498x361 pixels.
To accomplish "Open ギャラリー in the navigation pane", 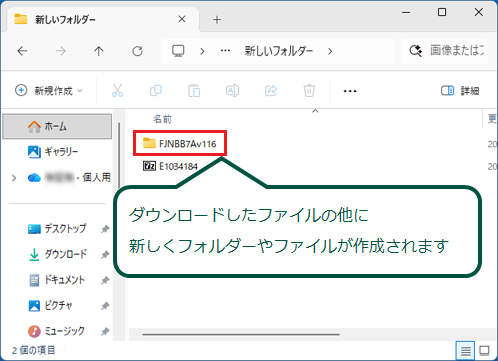I will pyautogui.click(x=53, y=152).
